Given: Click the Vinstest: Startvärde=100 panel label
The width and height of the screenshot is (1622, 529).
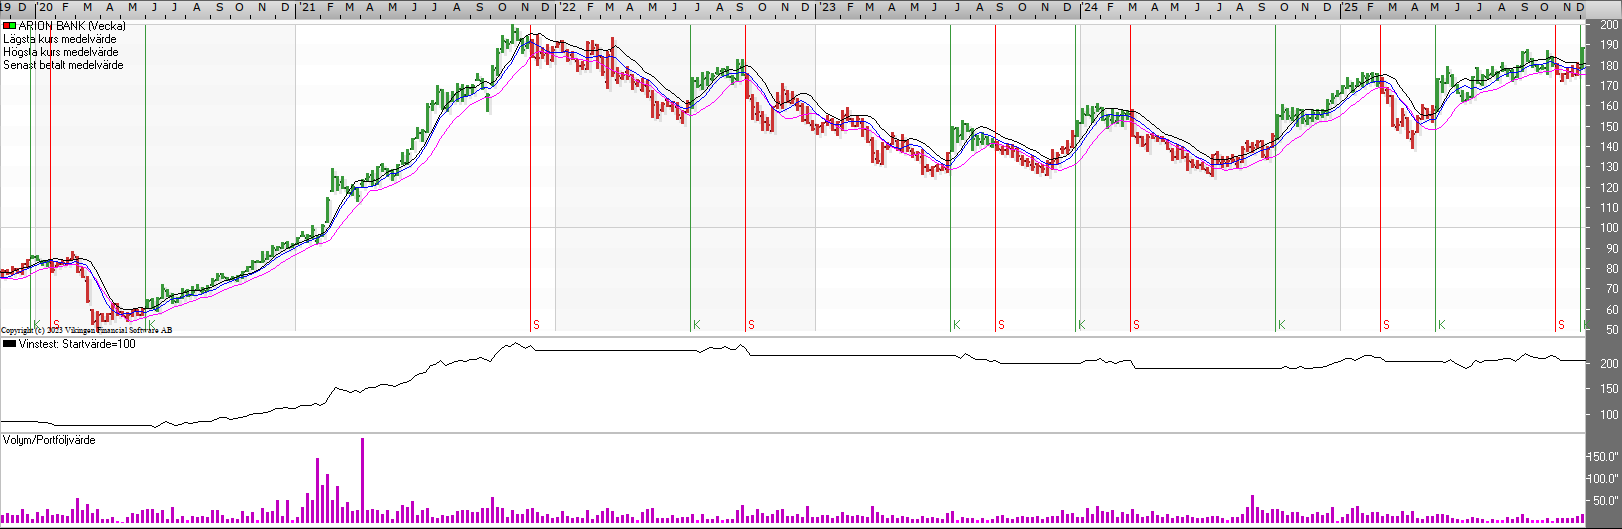Looking at the screenshot, I should click(77, 344).
